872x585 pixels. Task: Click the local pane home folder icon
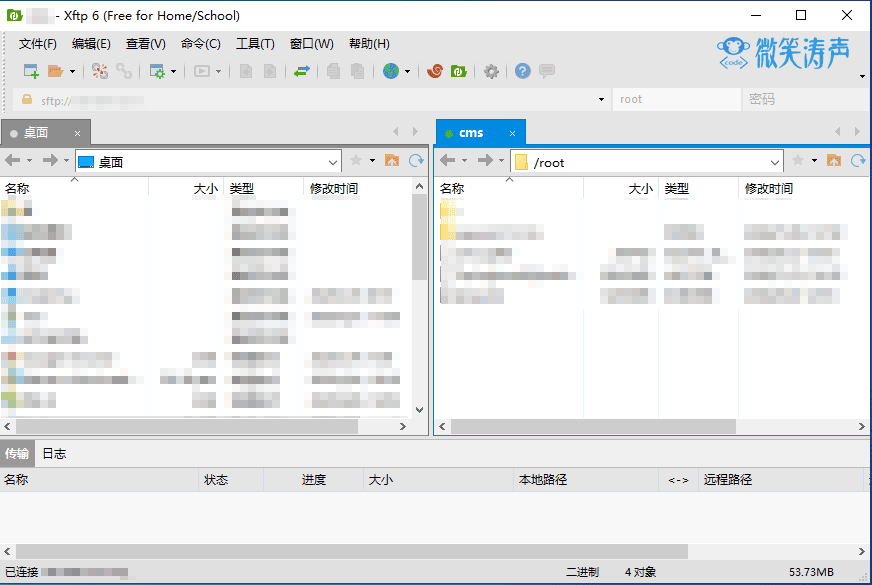tap(392, 161)
